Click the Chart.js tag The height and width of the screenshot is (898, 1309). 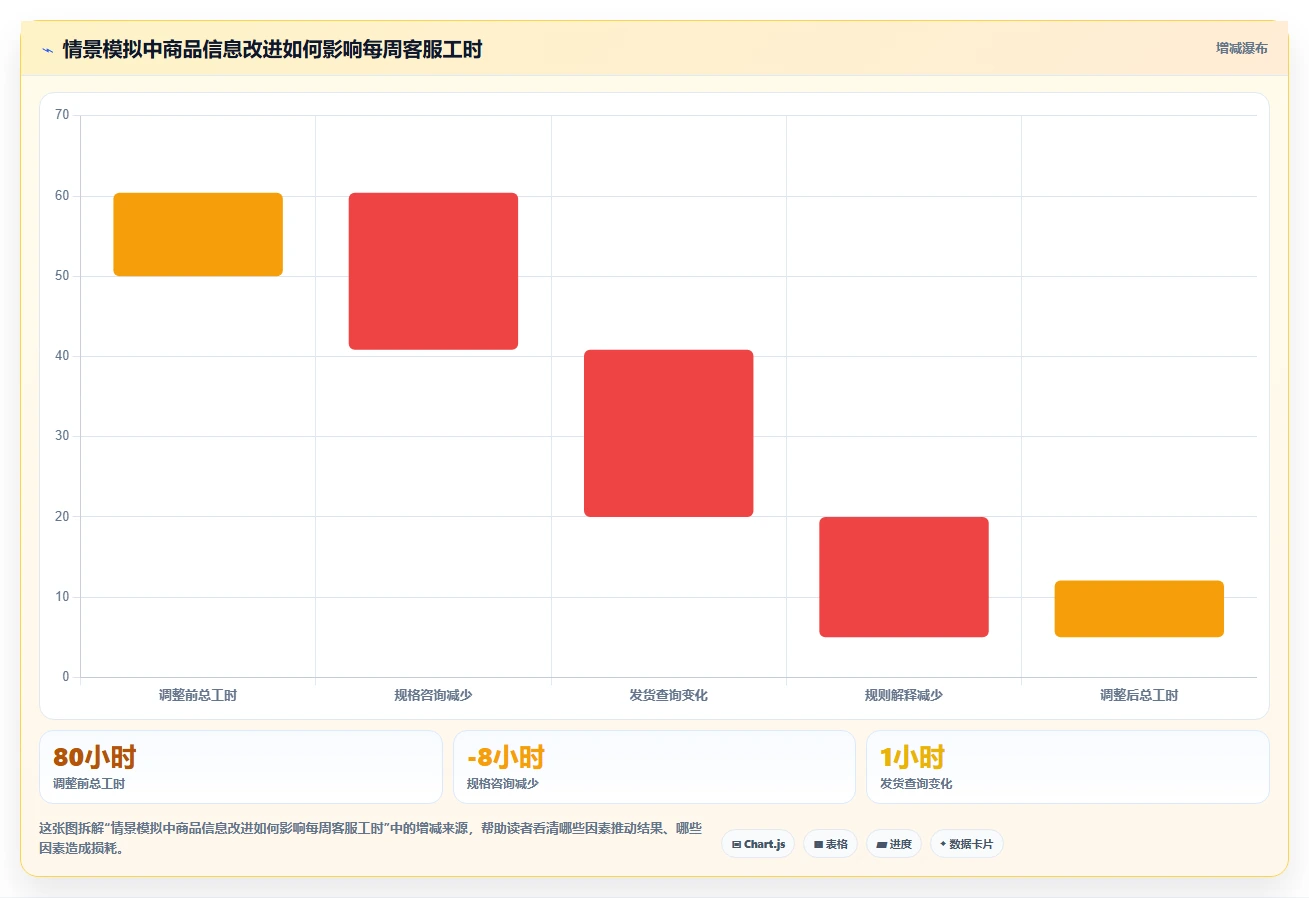758,844
